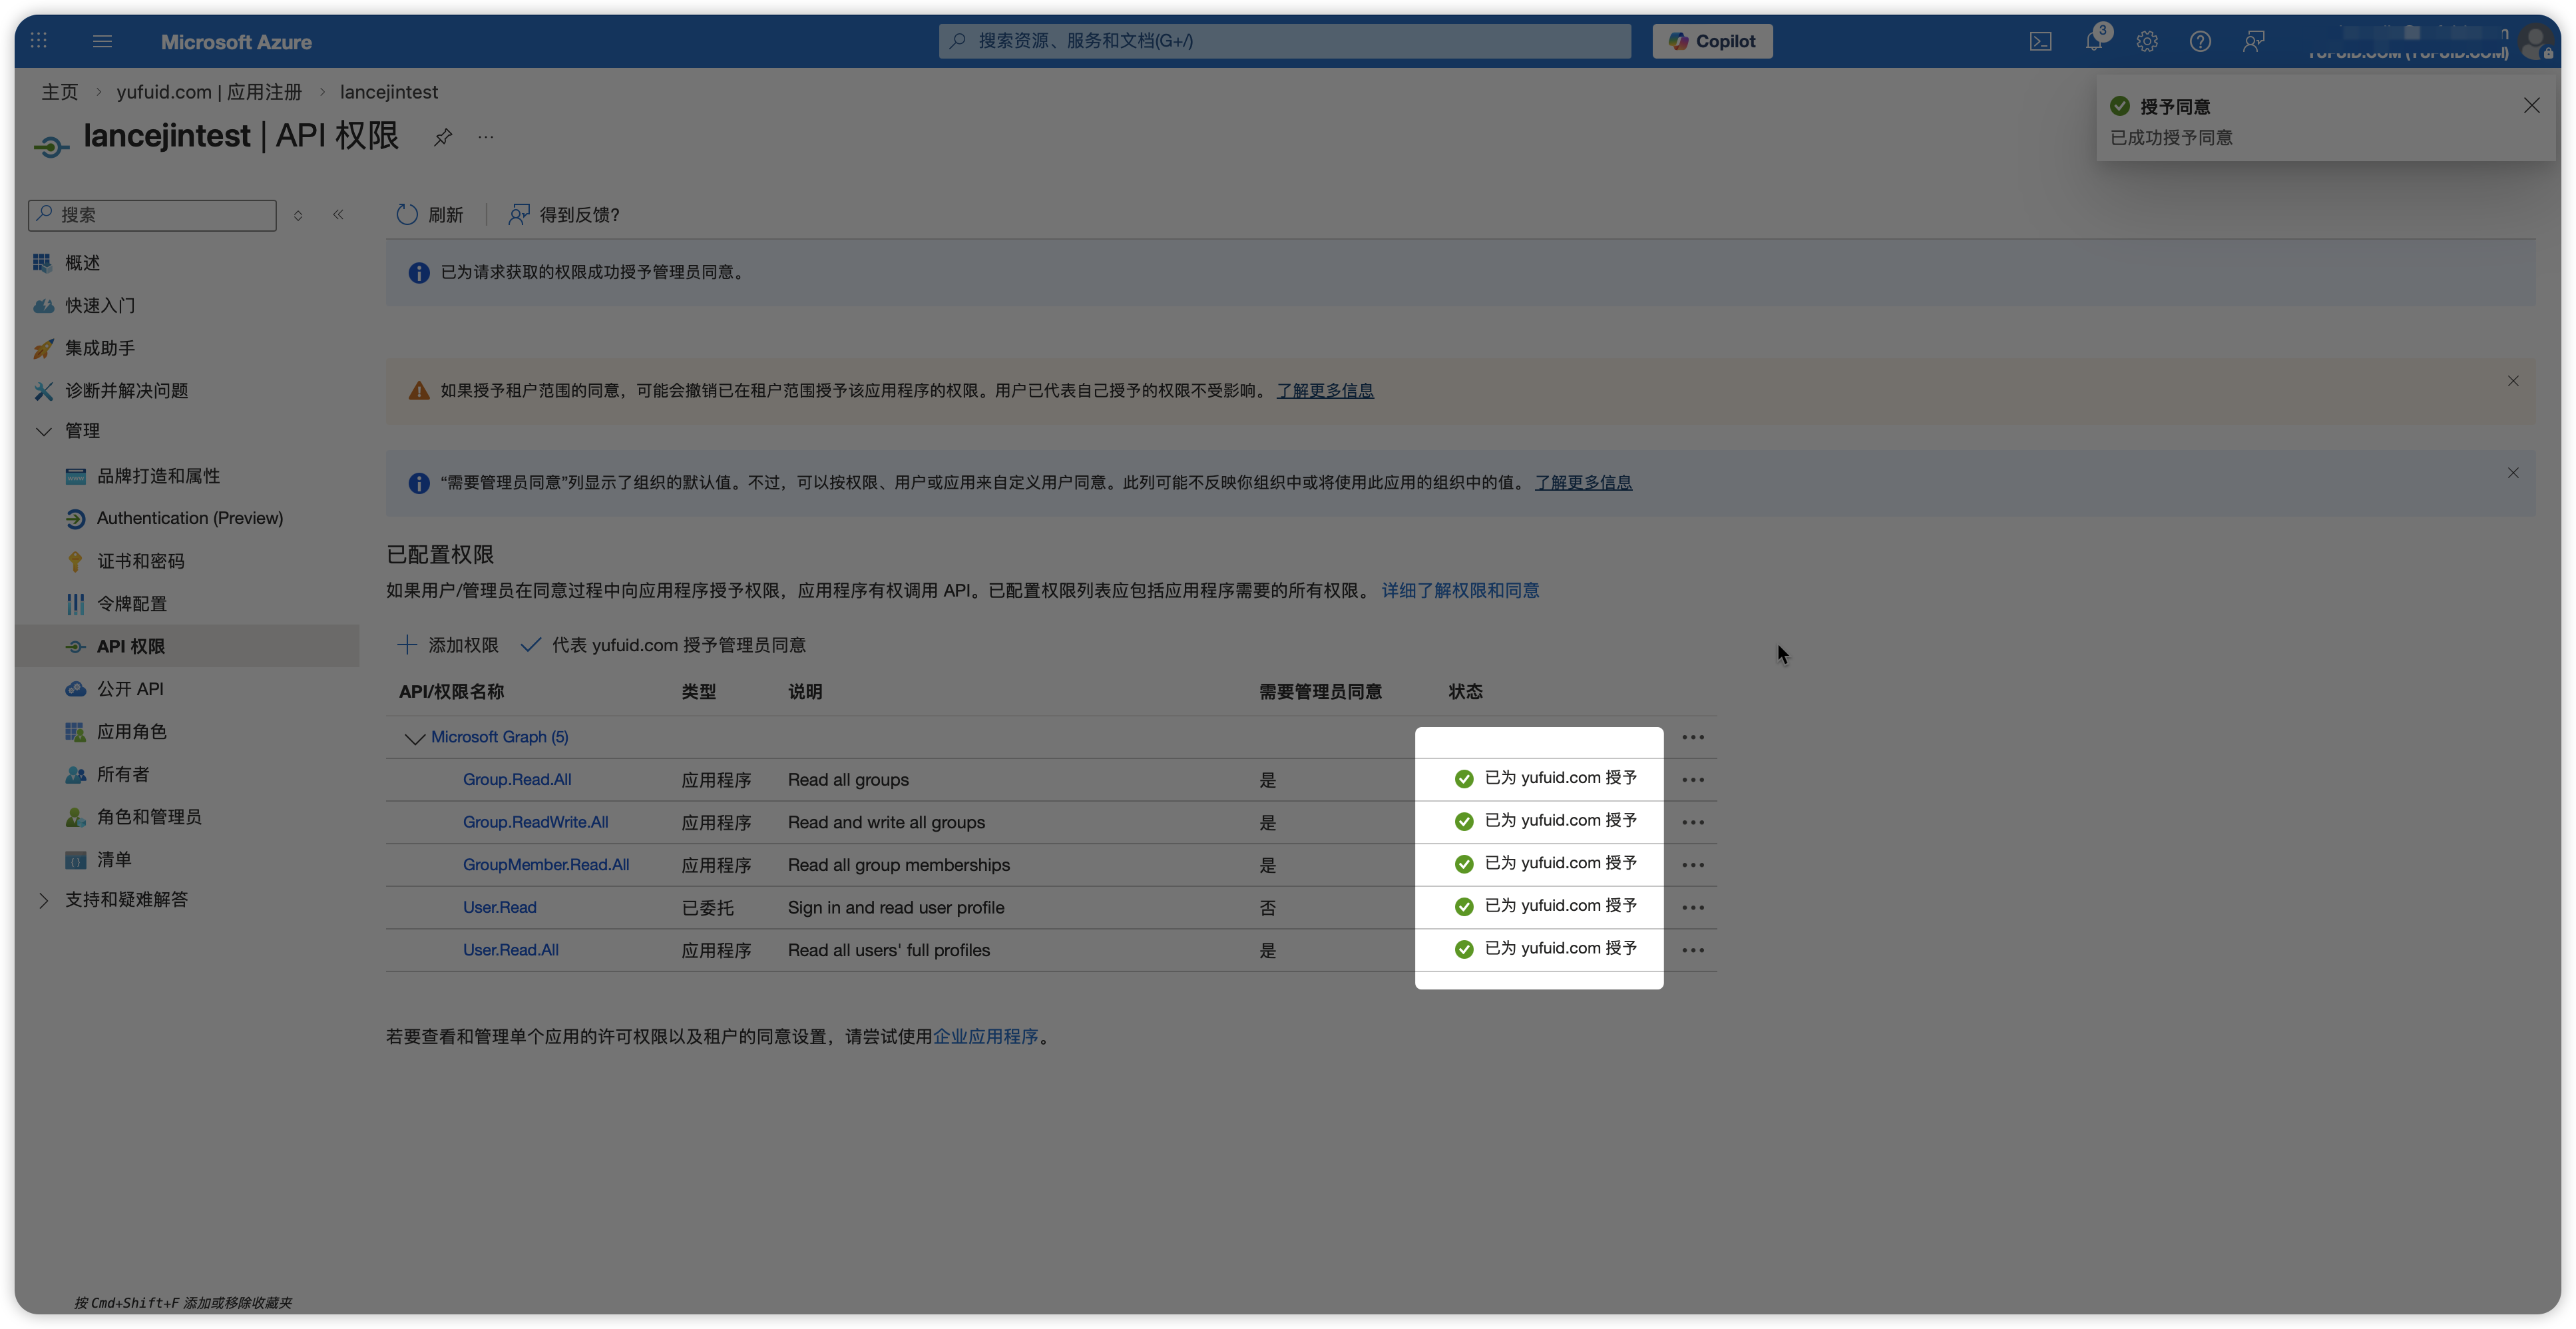Open 证书和密码 in the sidebar
The image size is (2576, 1329).
(140, 561)
